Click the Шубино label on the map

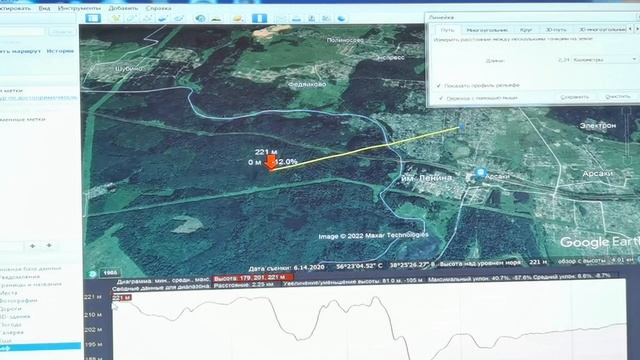point(129,69)
